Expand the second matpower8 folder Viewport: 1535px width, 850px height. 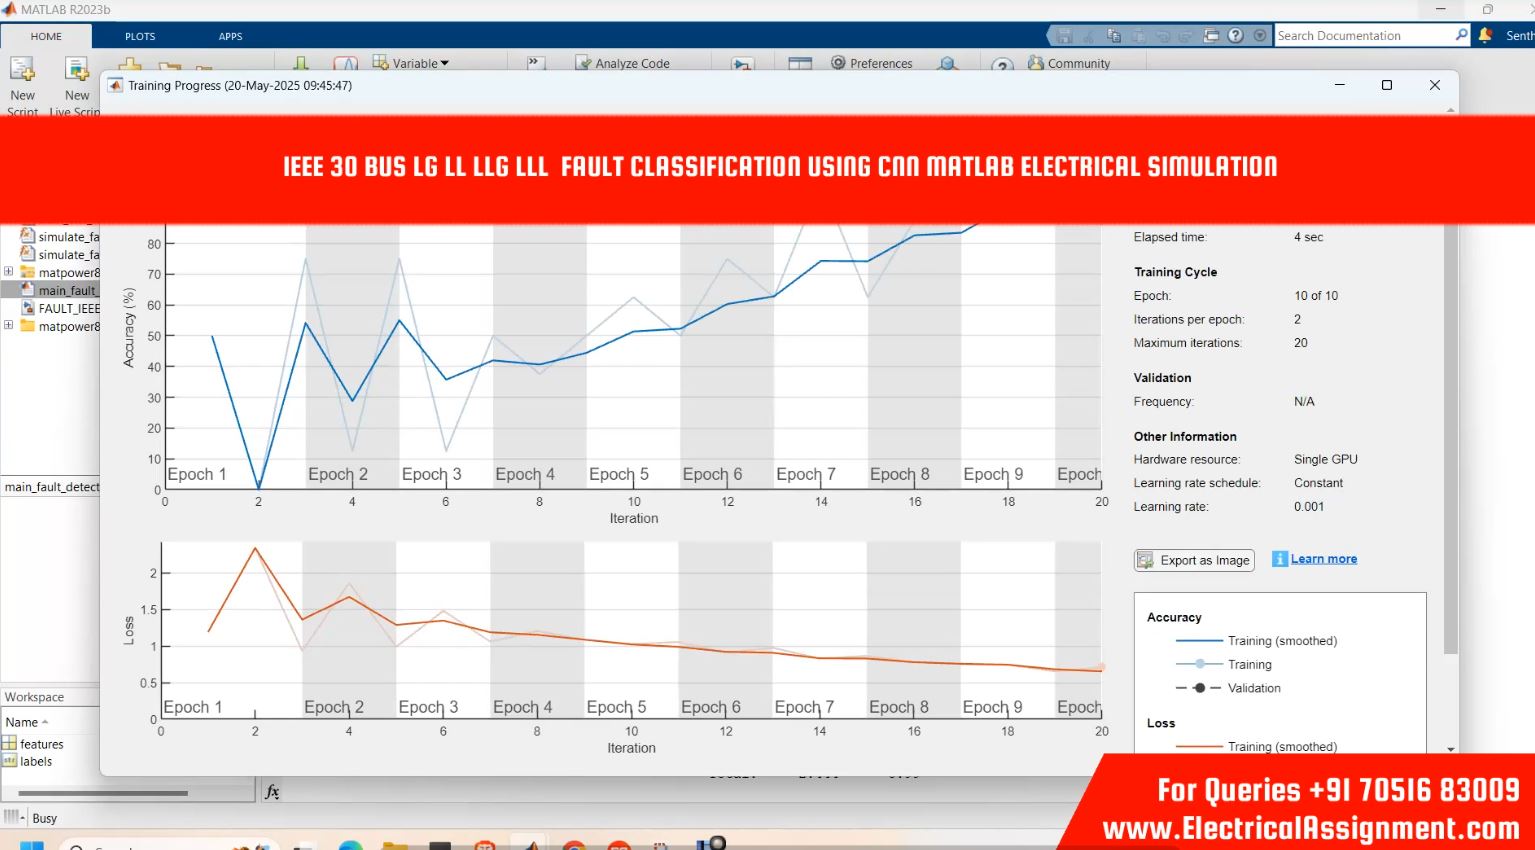pyautogui.click(x=9, y=326)
